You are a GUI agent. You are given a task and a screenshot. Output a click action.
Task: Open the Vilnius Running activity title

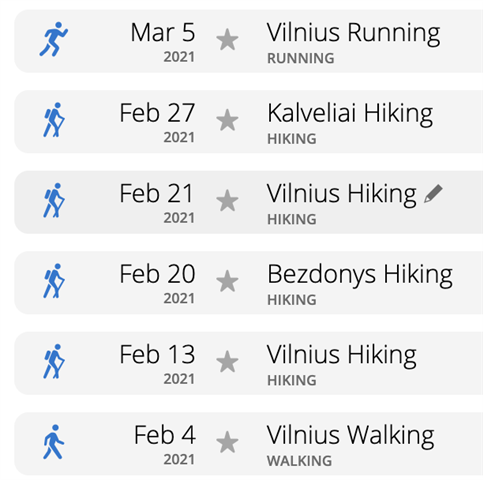coord(353,34)
